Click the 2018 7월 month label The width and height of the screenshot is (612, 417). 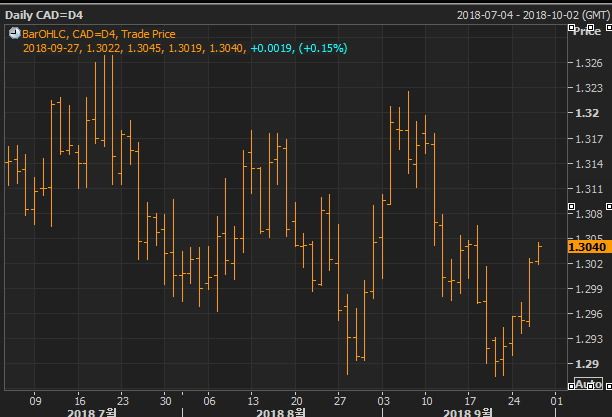[x=92, y=412]
